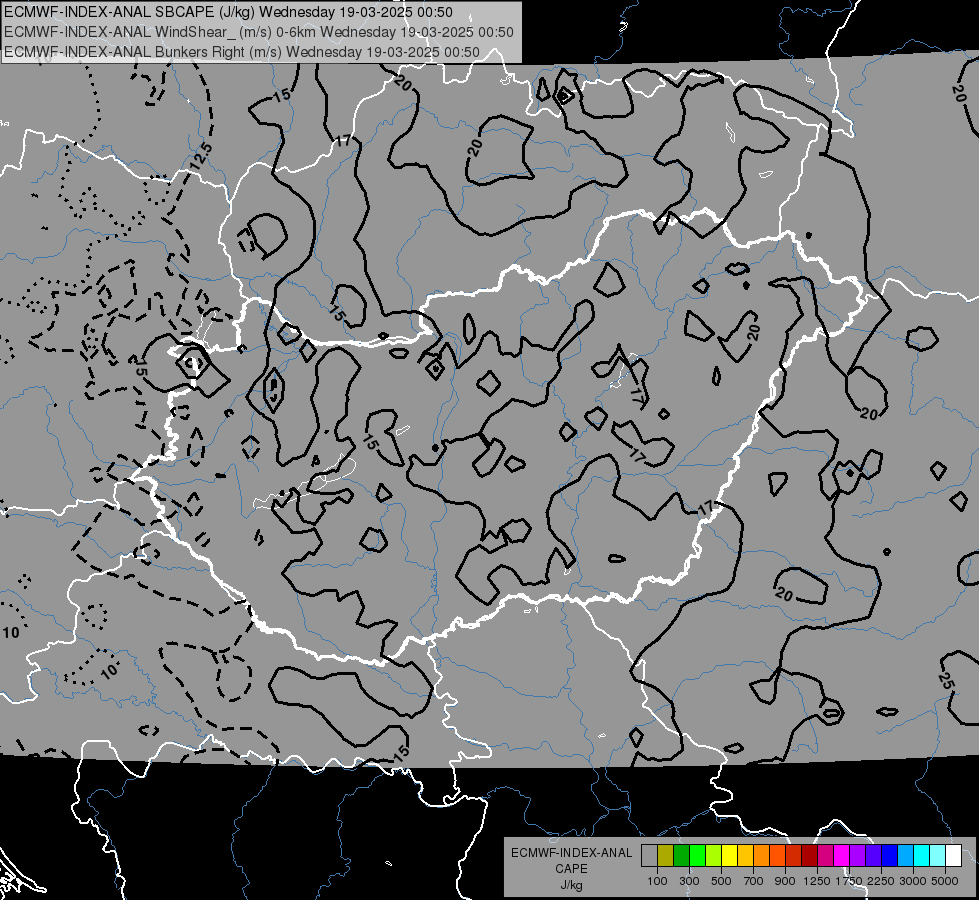The height and width of the screenshot is (900, 979).
Task: Click the 1250 tick value in legend
Action: pos(817,881)
